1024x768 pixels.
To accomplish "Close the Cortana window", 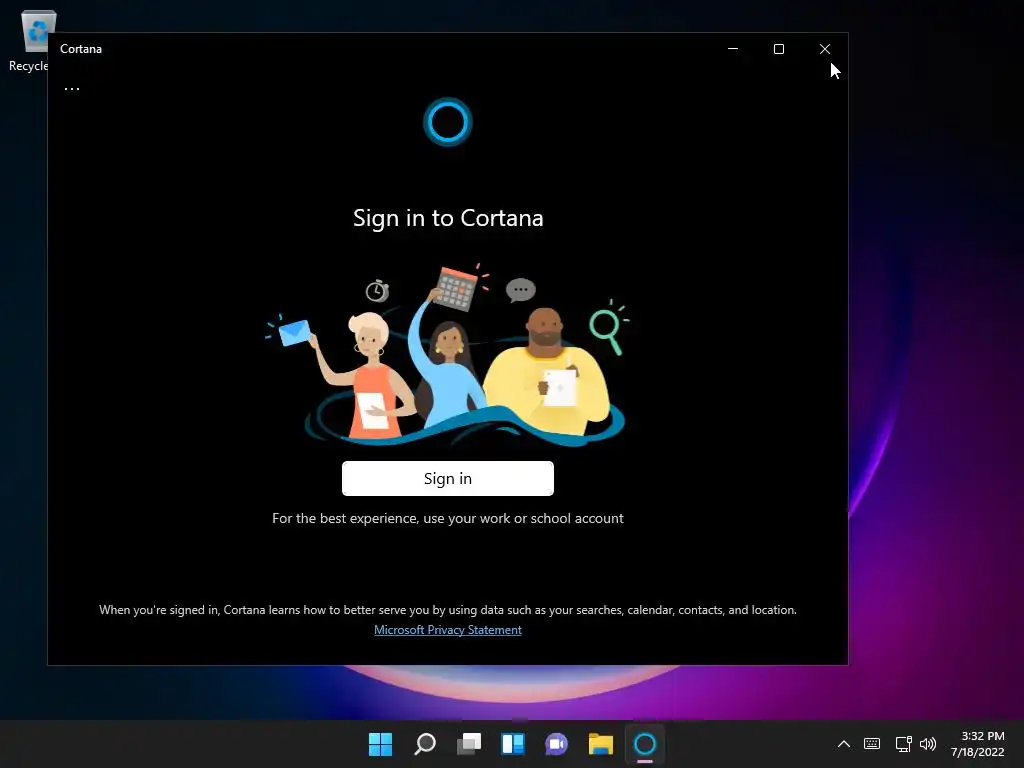I will pos(825,49).
